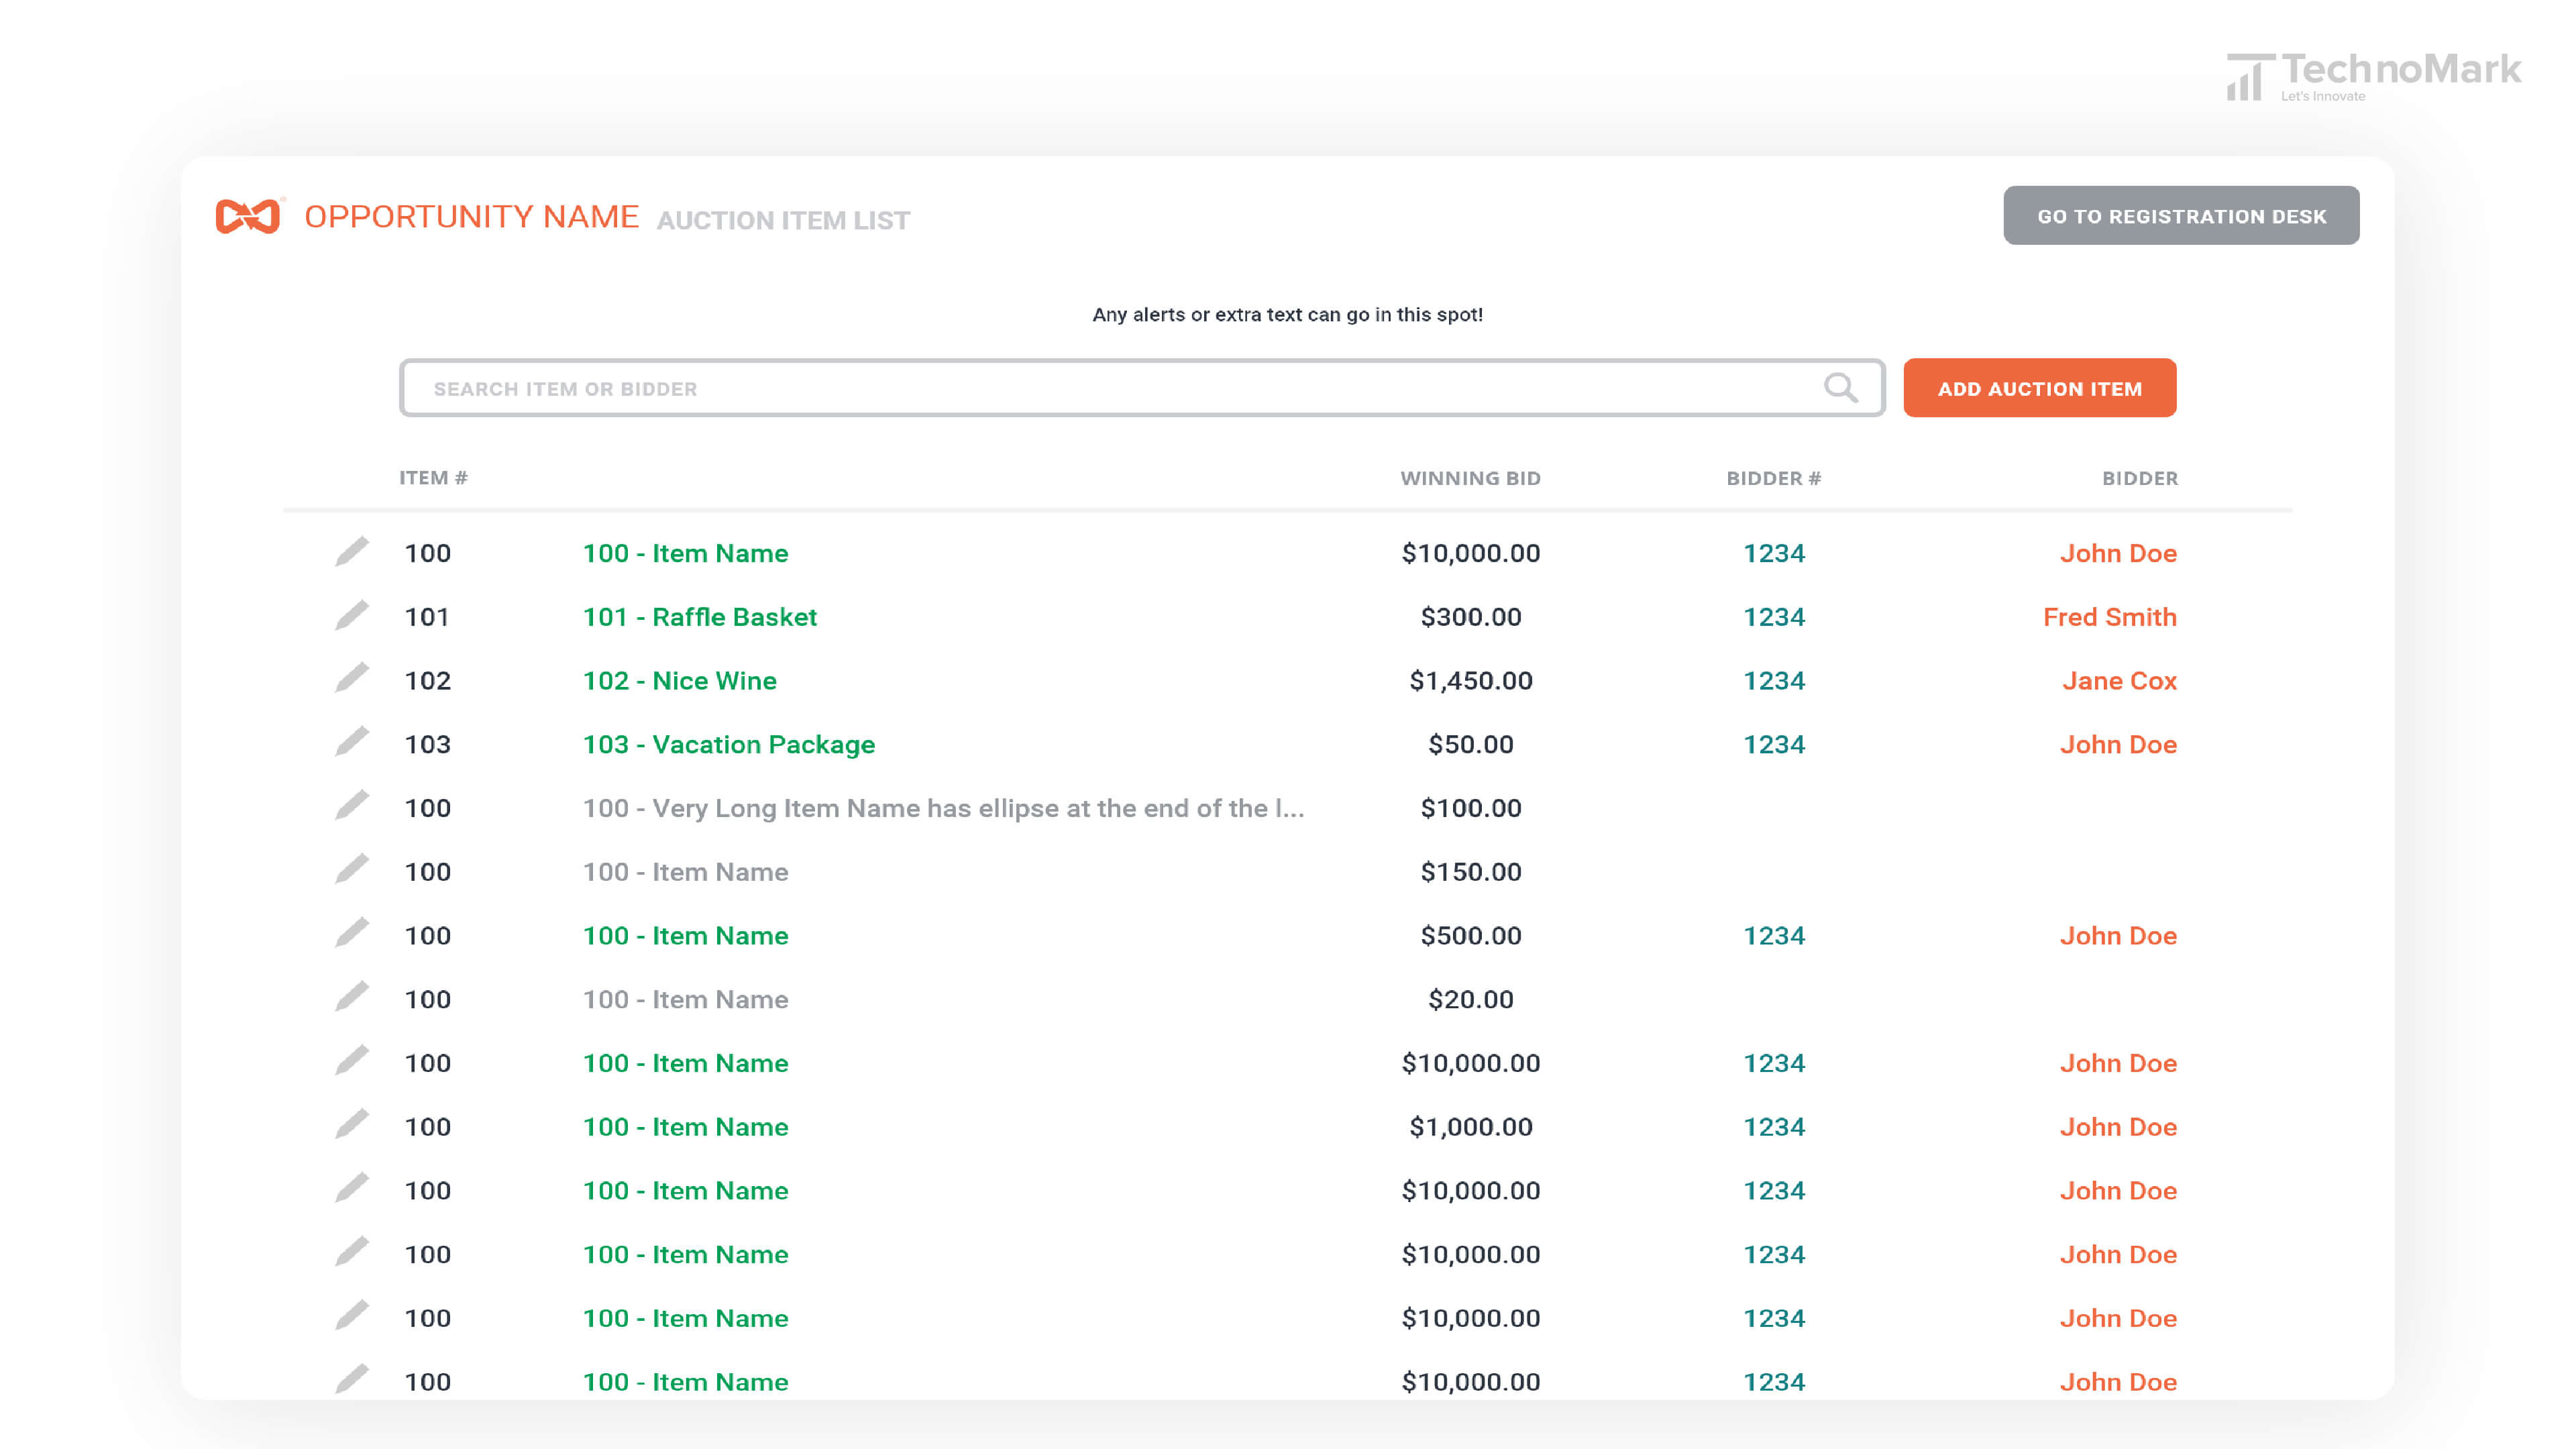
Task: Open John Doe on the $500.00 row
Action: [2118, 936]
